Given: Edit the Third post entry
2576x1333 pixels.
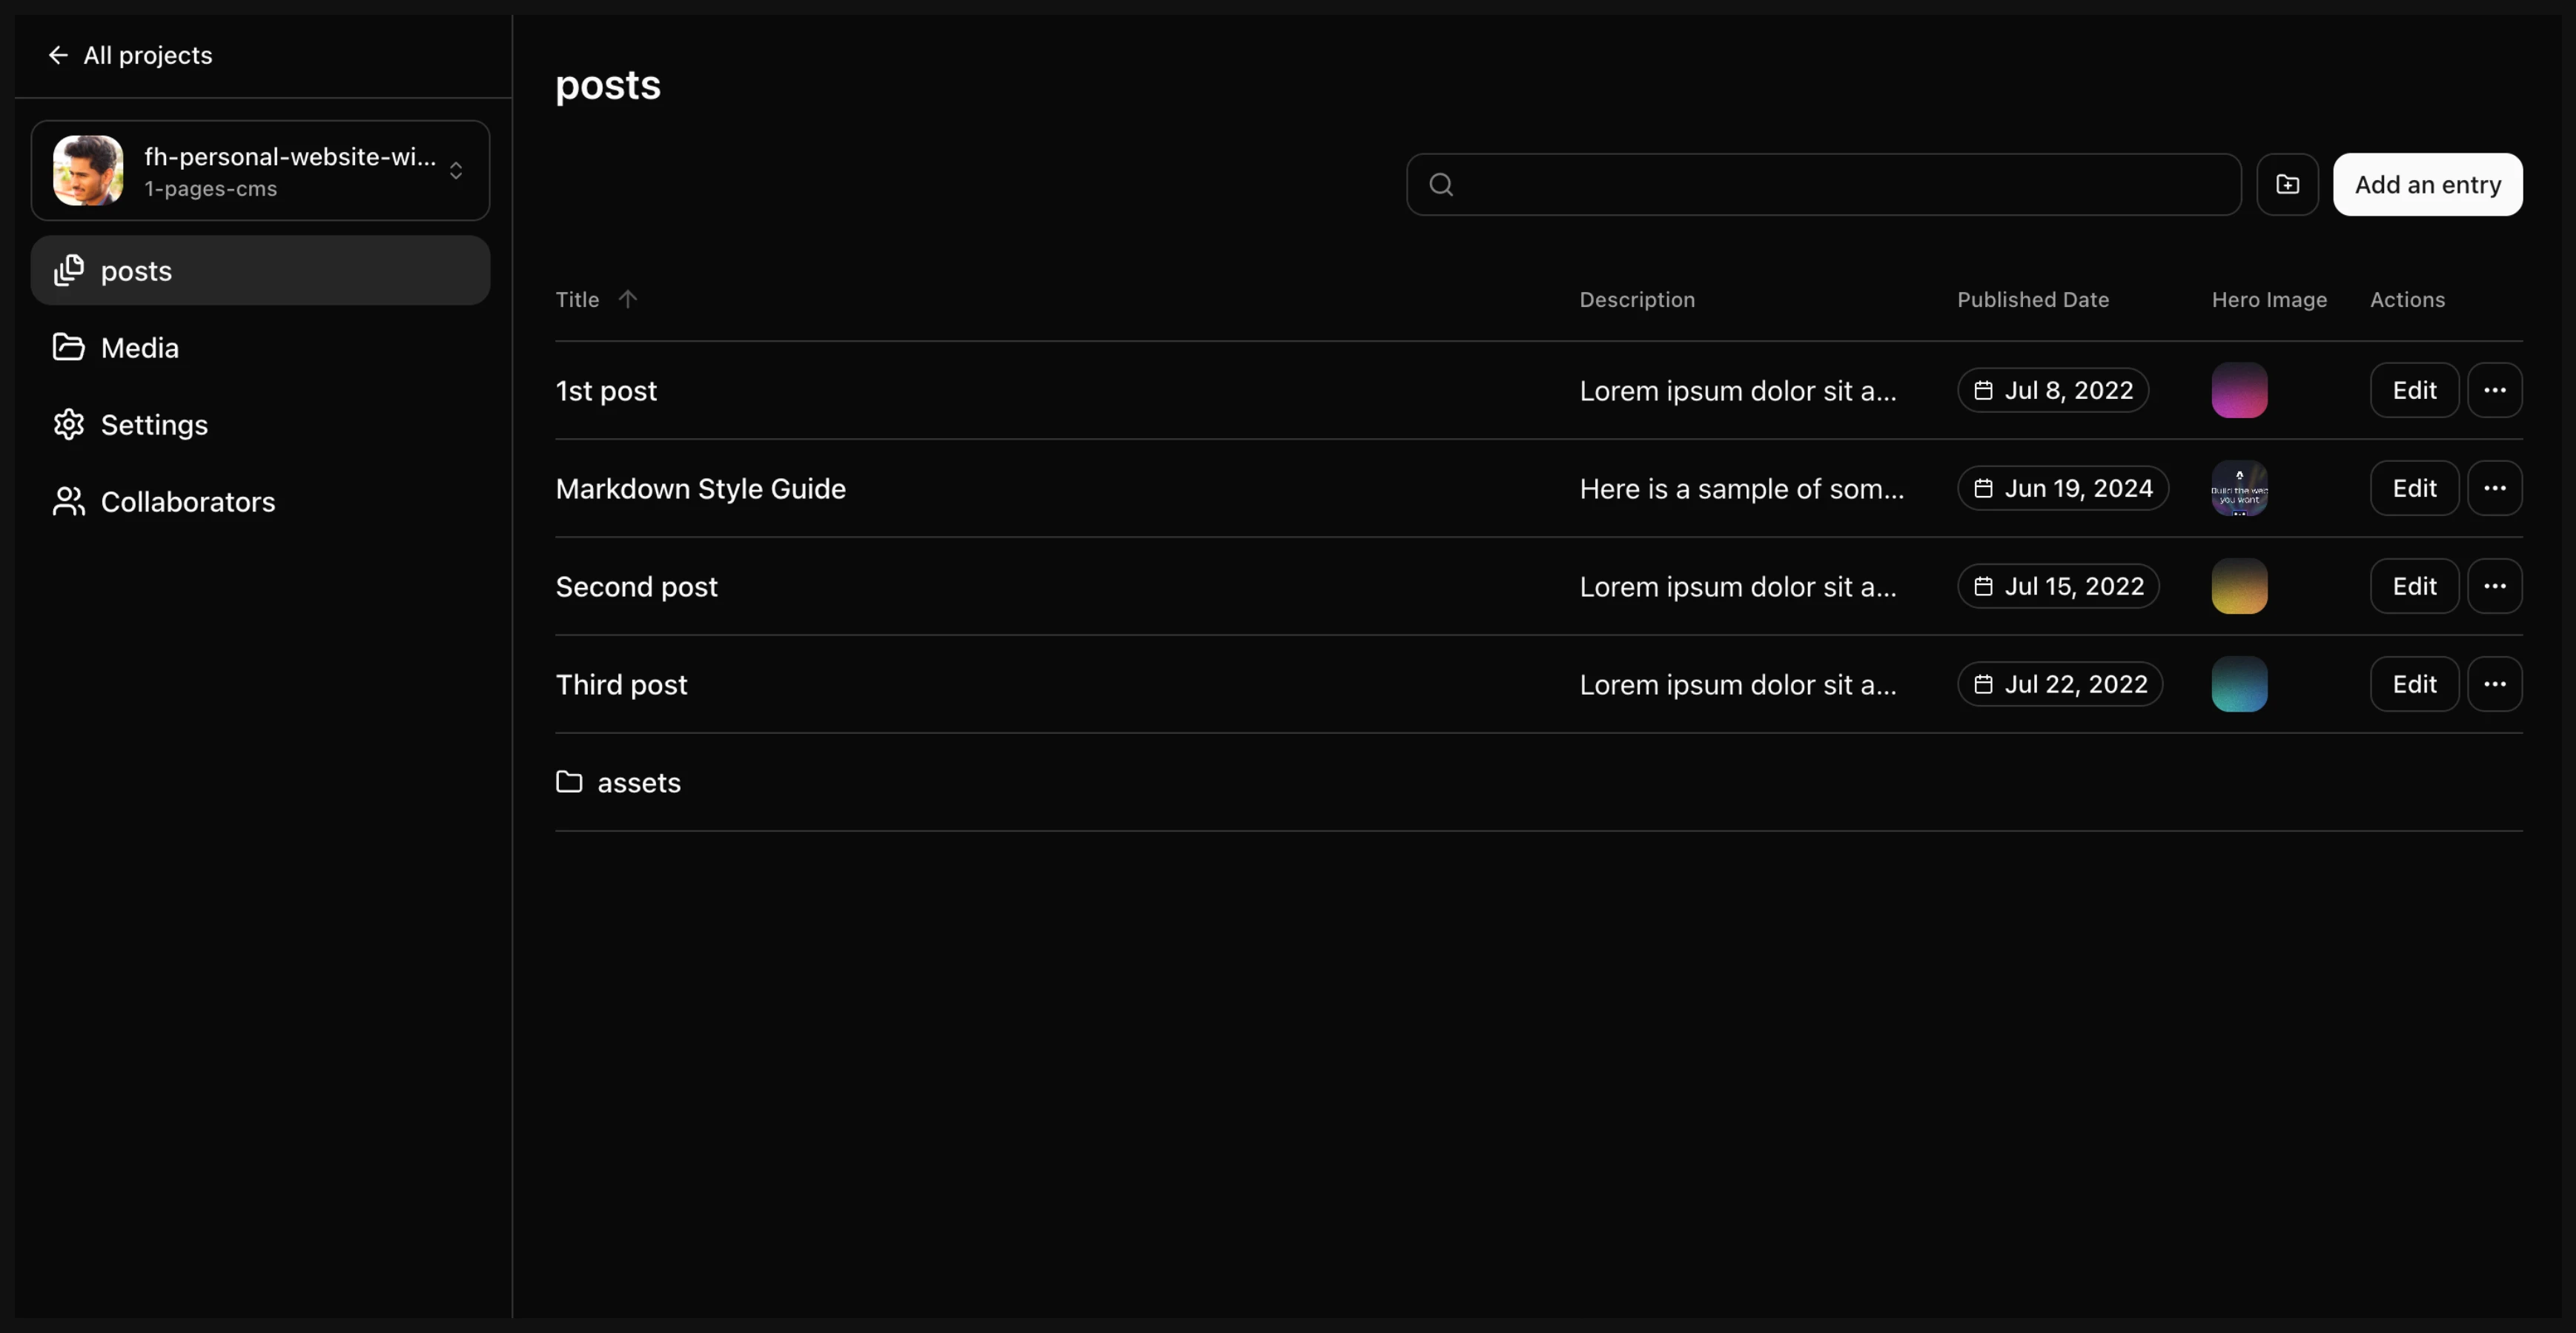Looking at the screenshot, I should coord(2414,684).
